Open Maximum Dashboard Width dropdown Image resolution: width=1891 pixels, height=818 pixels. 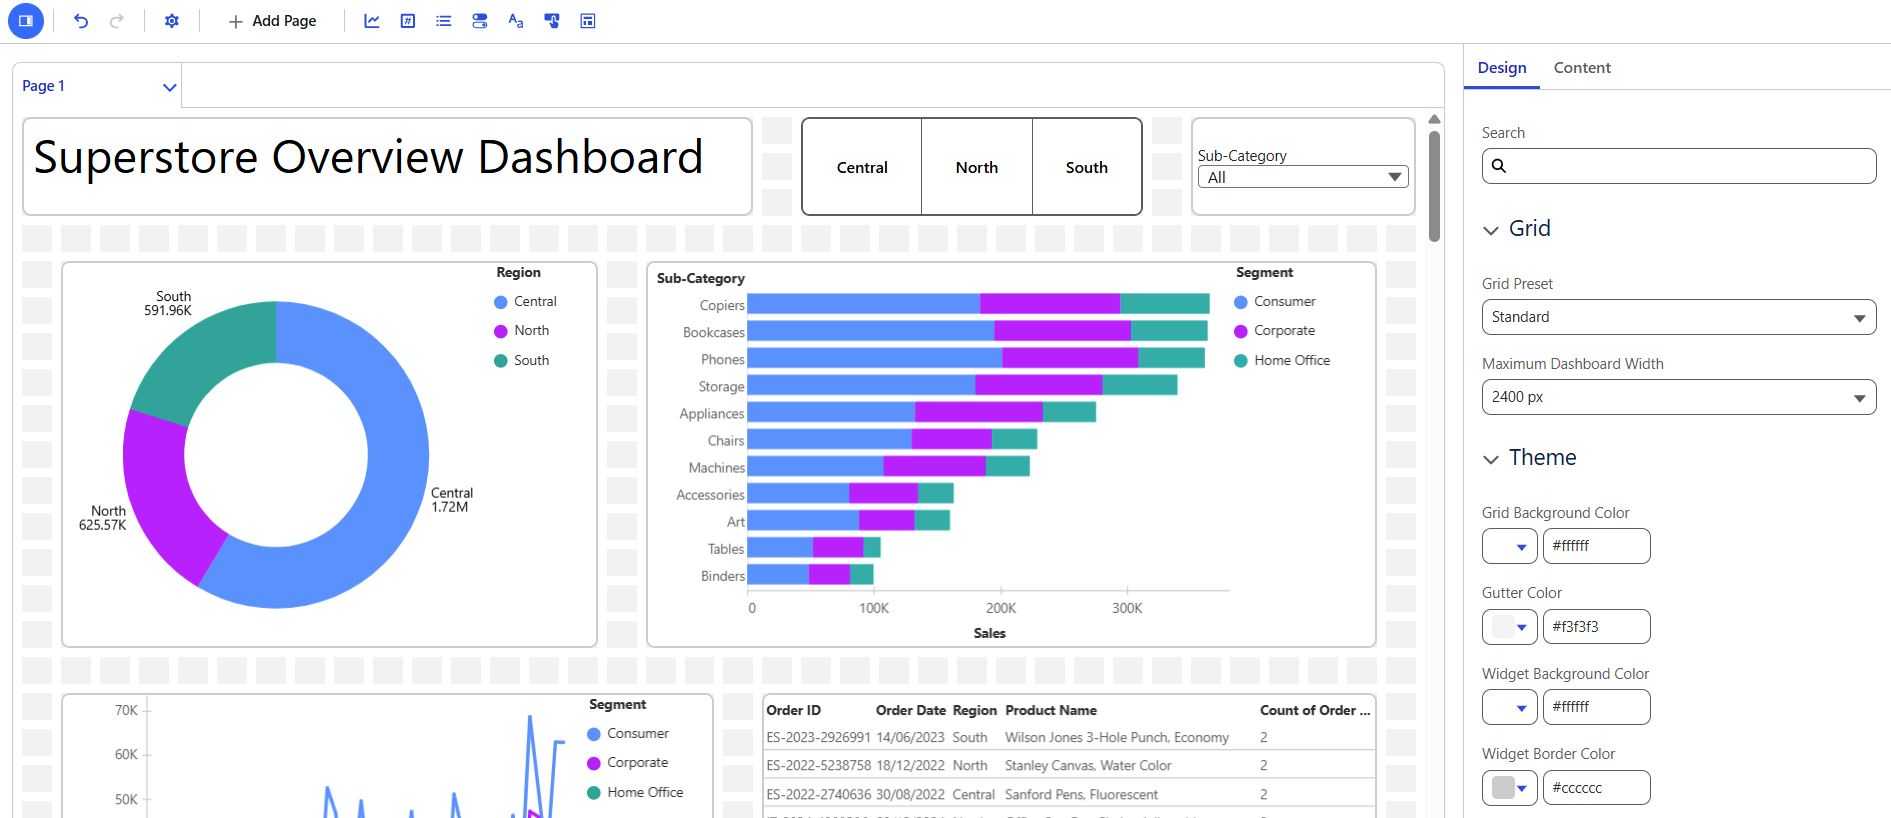pyautogui.click(x=1679, y=397)
